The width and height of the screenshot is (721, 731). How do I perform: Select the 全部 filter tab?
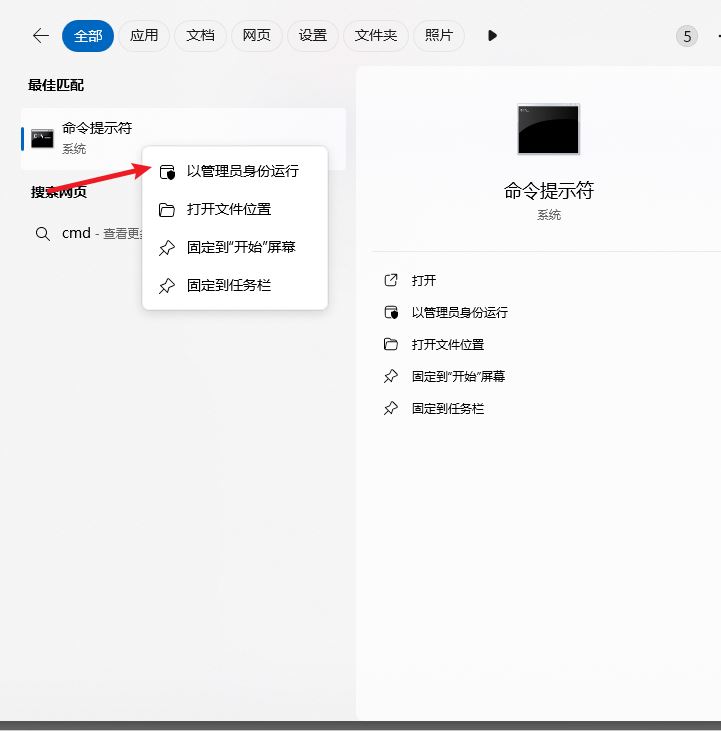(x=88, y=36)
